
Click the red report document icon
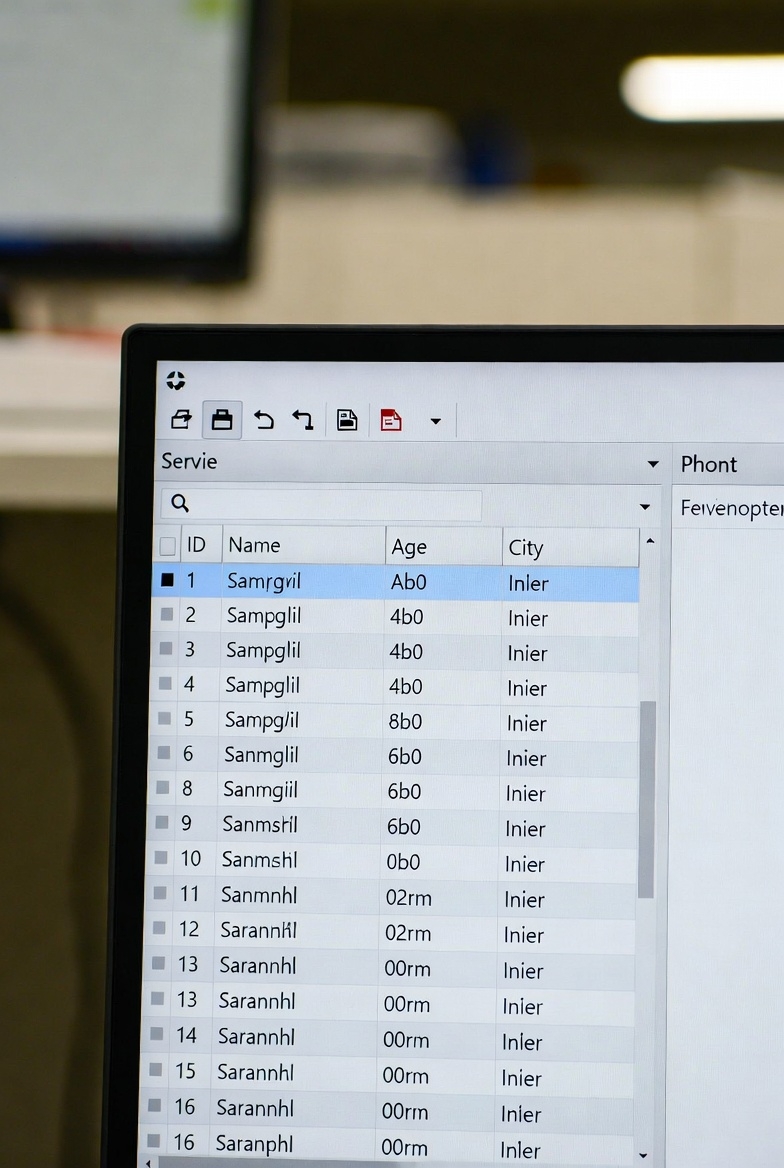[x=391, y=420]
